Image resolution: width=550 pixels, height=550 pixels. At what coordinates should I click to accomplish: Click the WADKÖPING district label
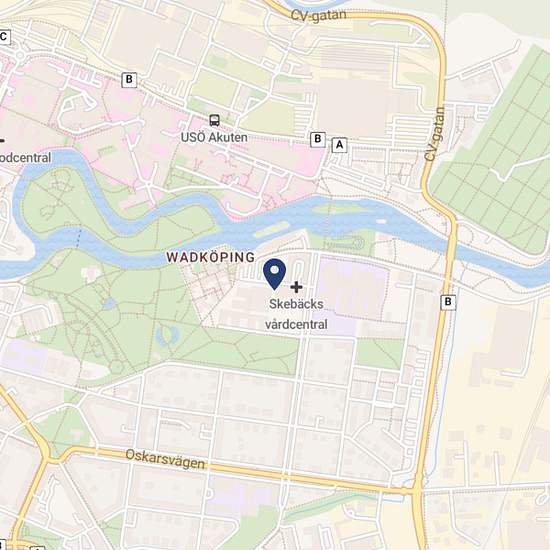tap(210, 257)
